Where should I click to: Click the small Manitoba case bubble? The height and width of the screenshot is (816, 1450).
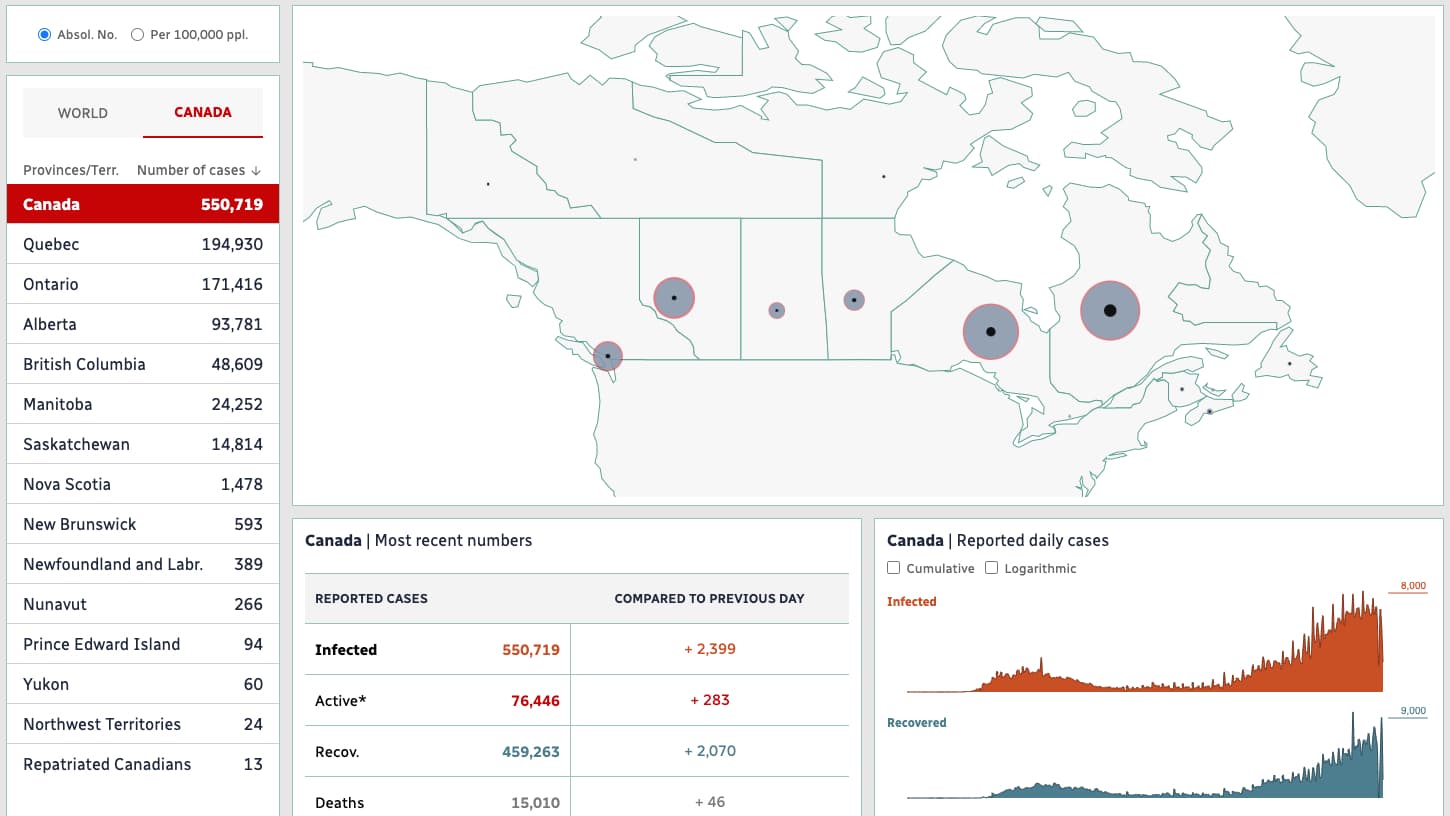point(853,299)
